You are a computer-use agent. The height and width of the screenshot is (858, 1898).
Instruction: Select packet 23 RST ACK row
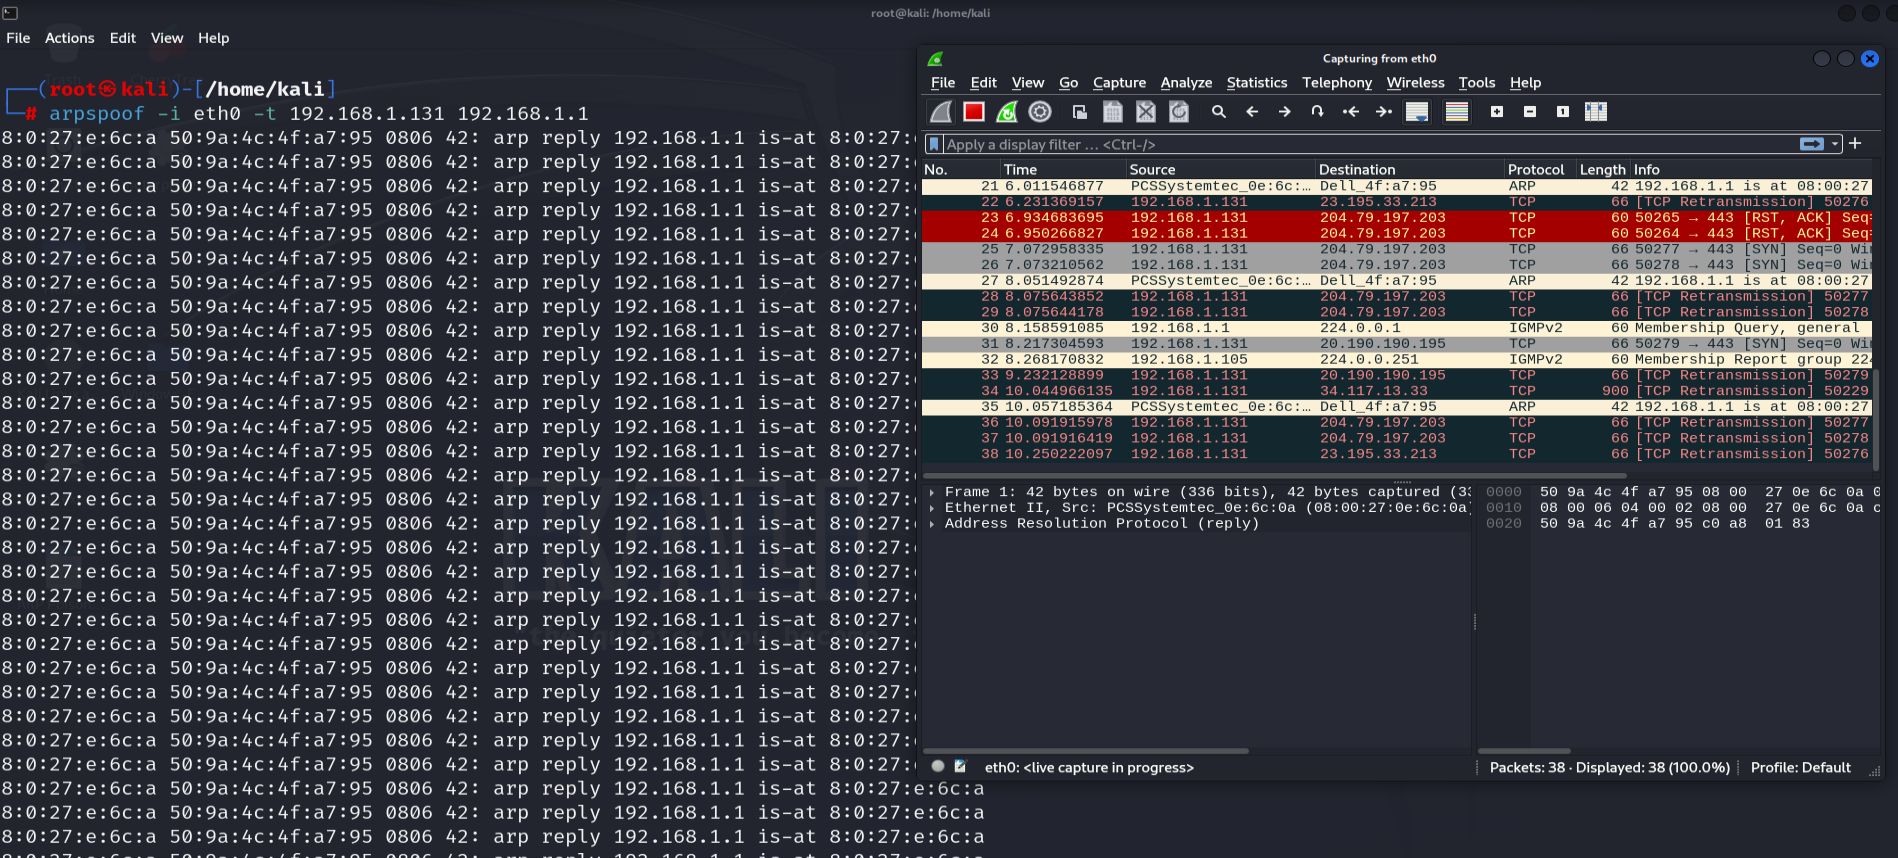1396,218
